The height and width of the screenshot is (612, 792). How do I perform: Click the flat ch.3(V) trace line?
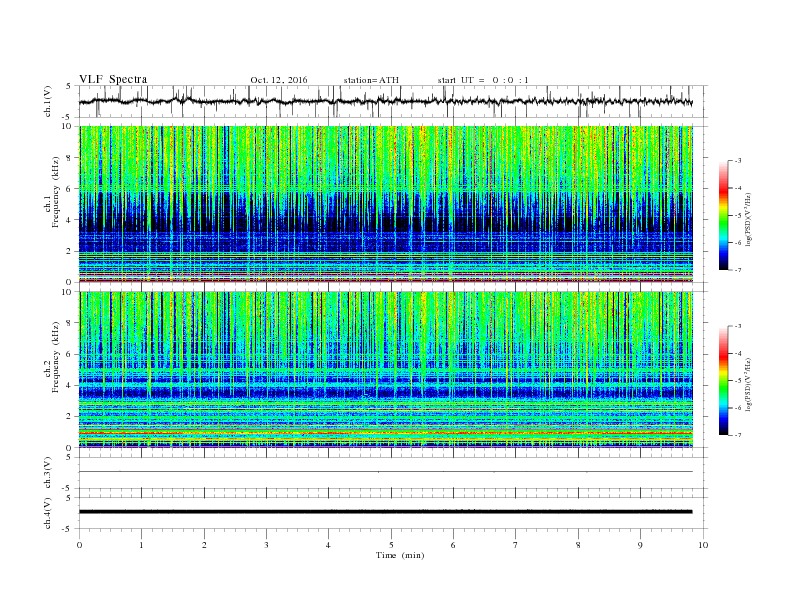point(386,472)
